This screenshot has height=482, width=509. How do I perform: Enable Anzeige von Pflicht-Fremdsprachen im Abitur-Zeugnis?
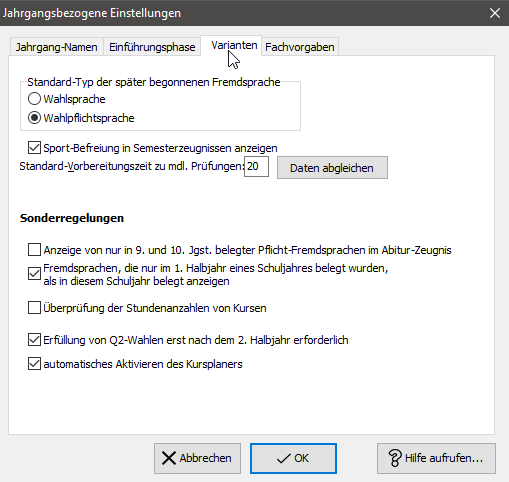pos(34,250)
